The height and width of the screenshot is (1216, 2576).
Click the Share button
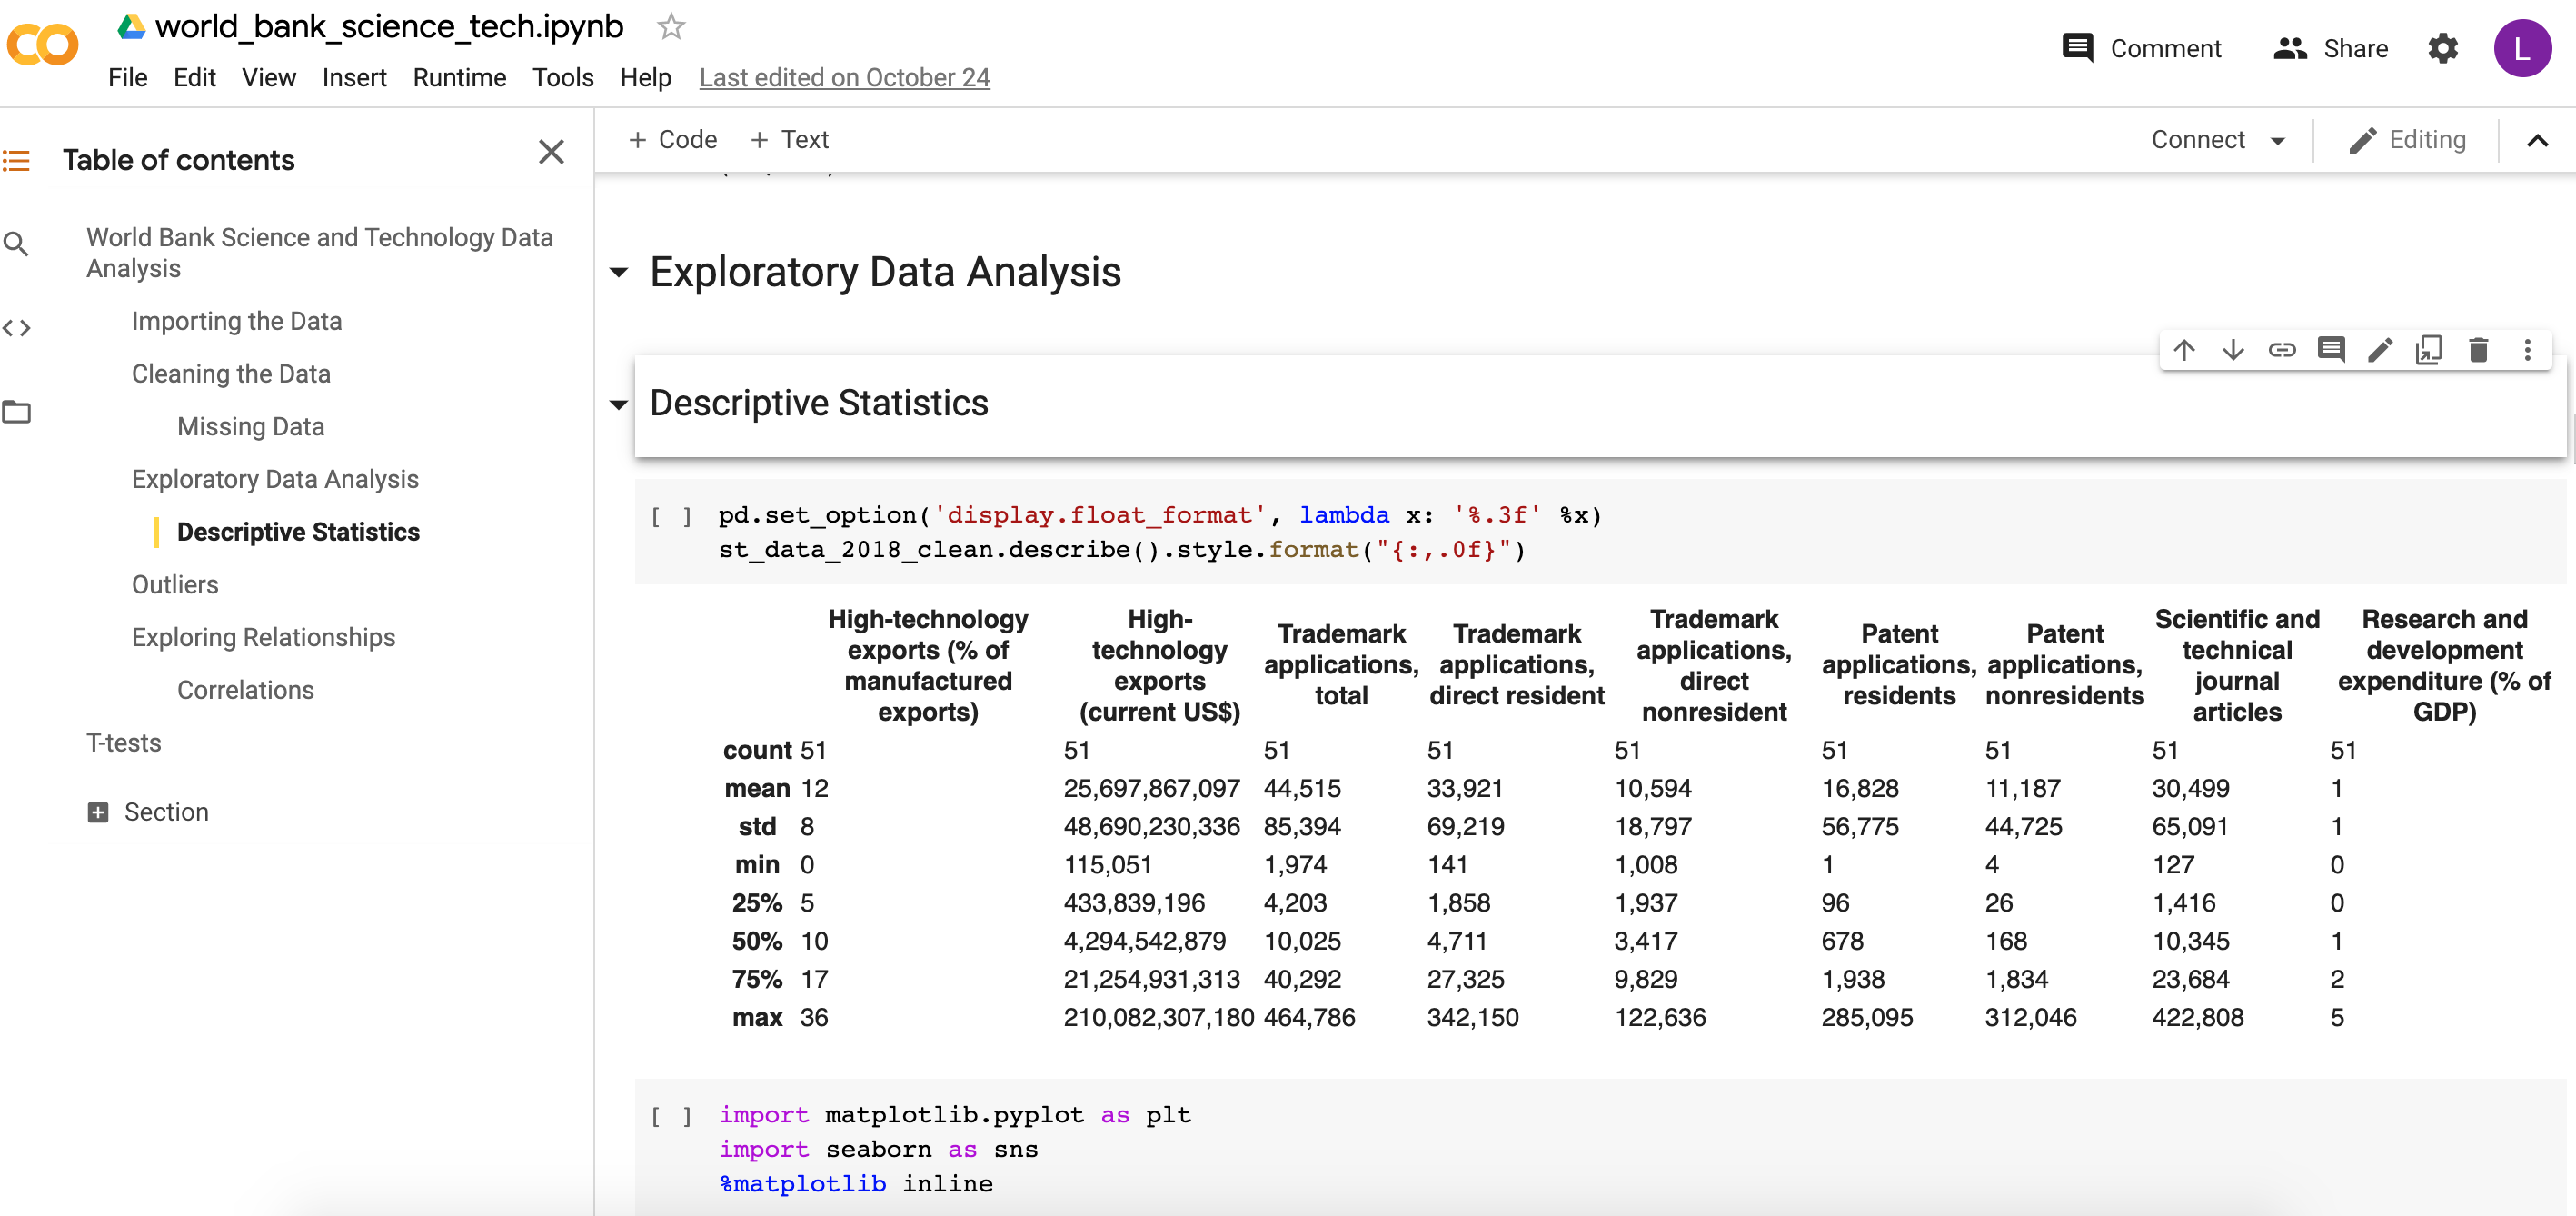tap(2330, 48)
